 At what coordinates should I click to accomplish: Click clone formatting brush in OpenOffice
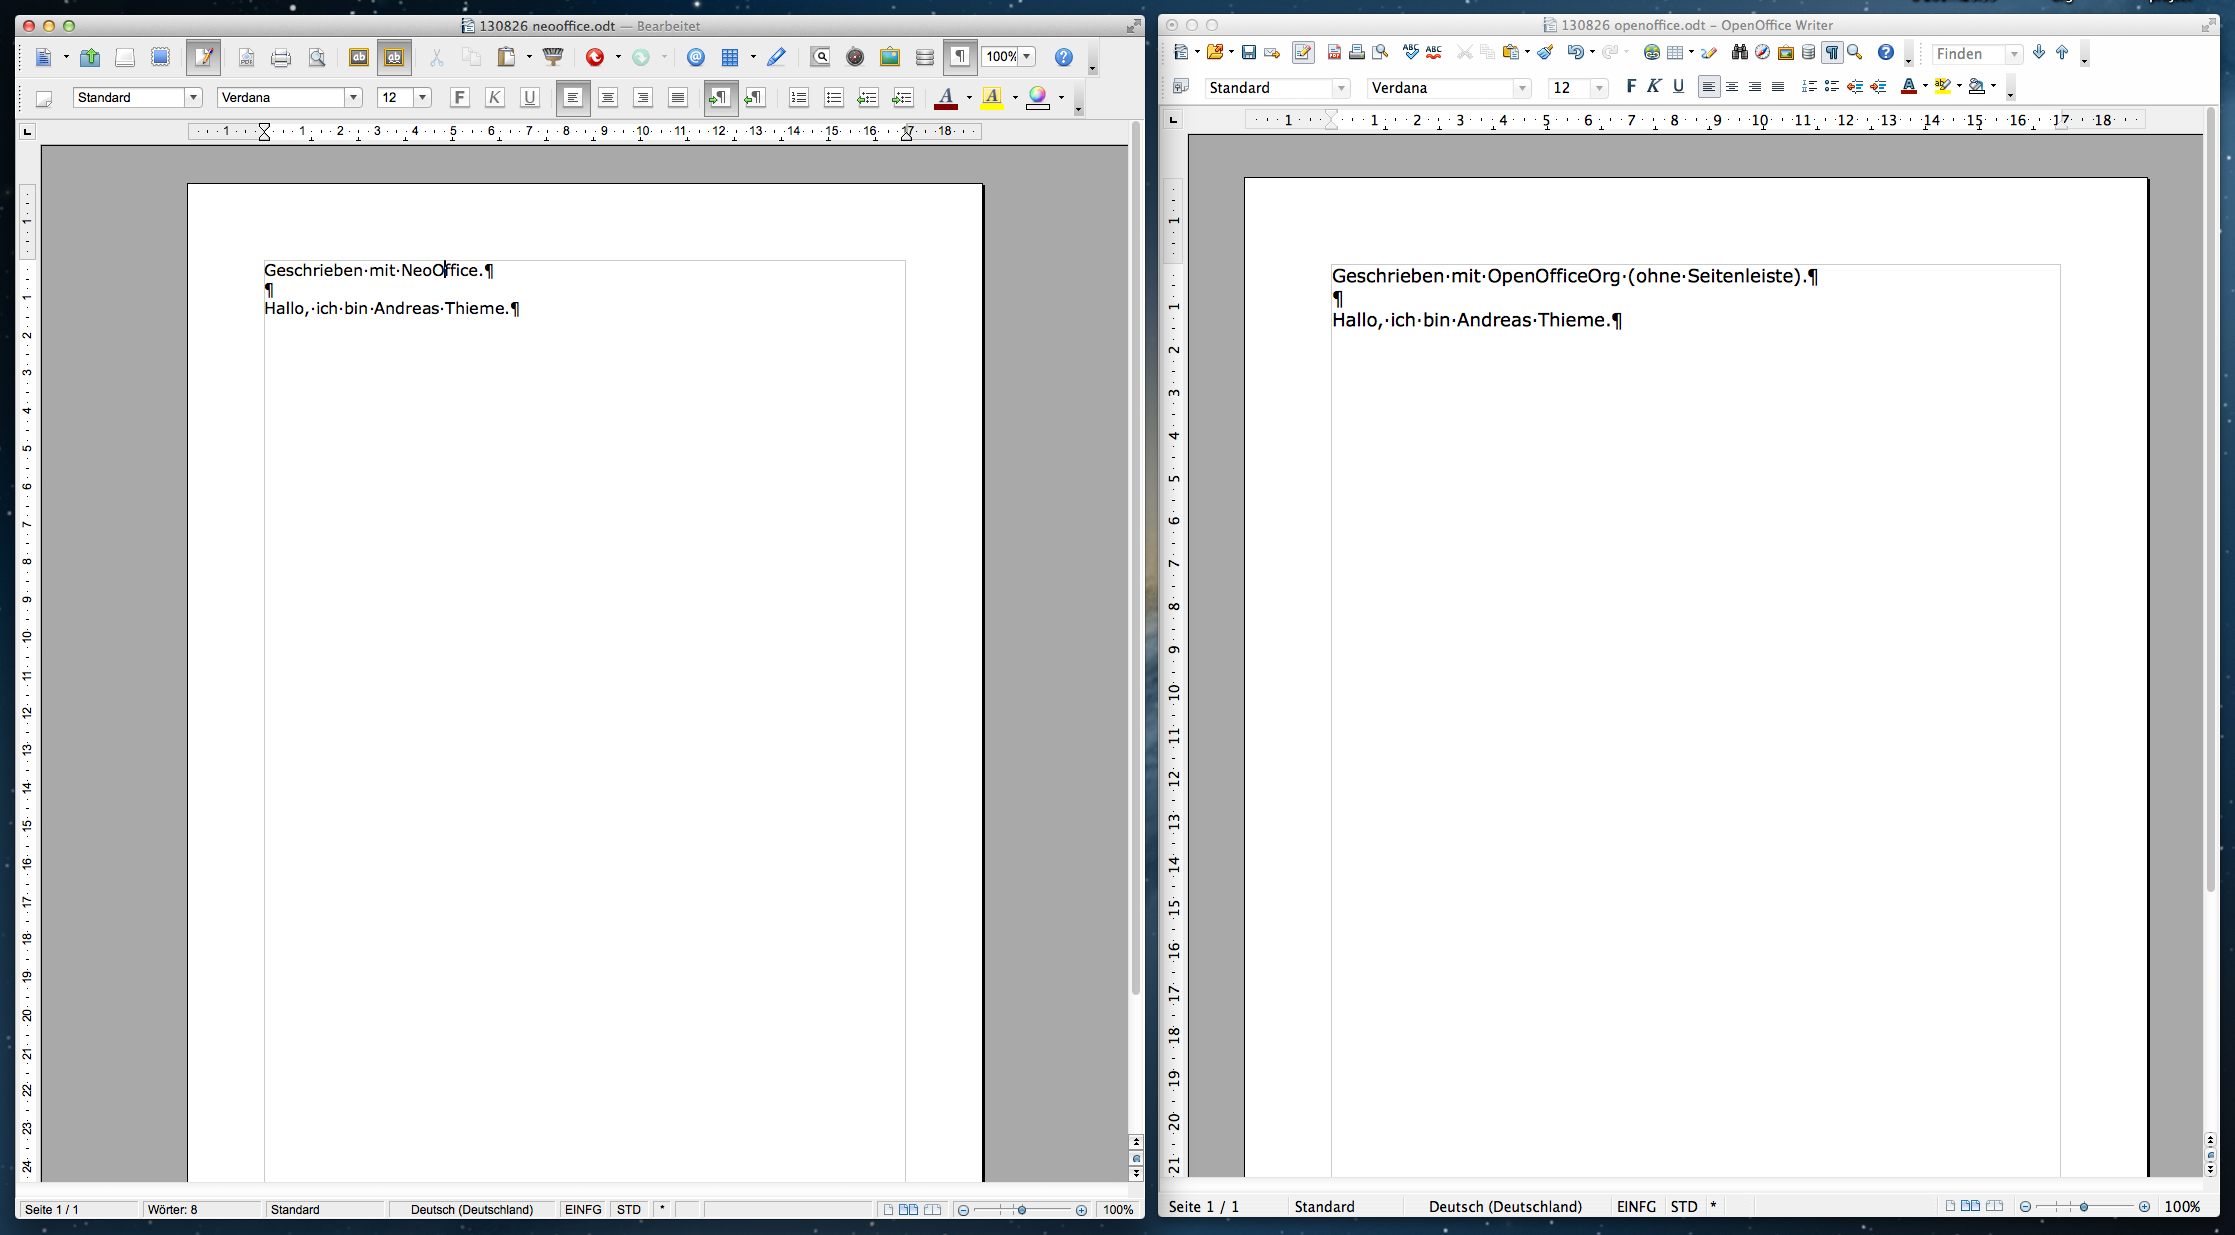1545,52
